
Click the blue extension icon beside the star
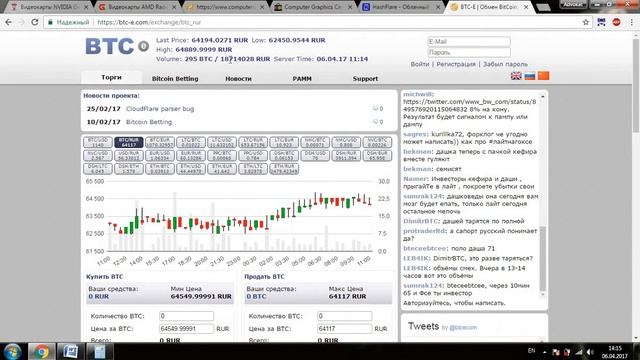(x=601, y=22)
